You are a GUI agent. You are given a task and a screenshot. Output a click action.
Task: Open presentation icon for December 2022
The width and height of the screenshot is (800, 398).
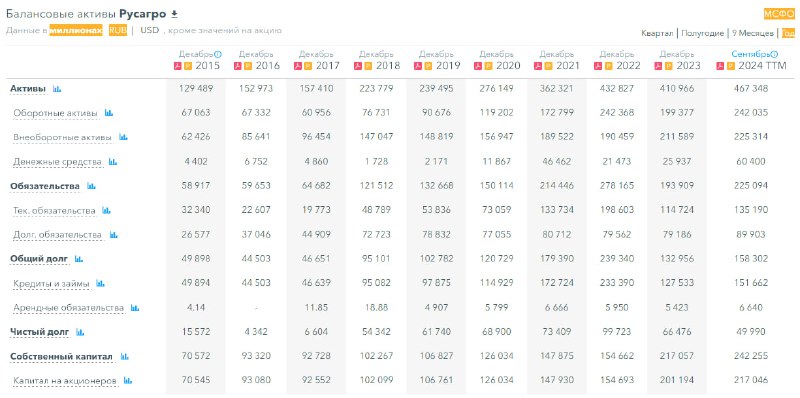tap(607, 66)
